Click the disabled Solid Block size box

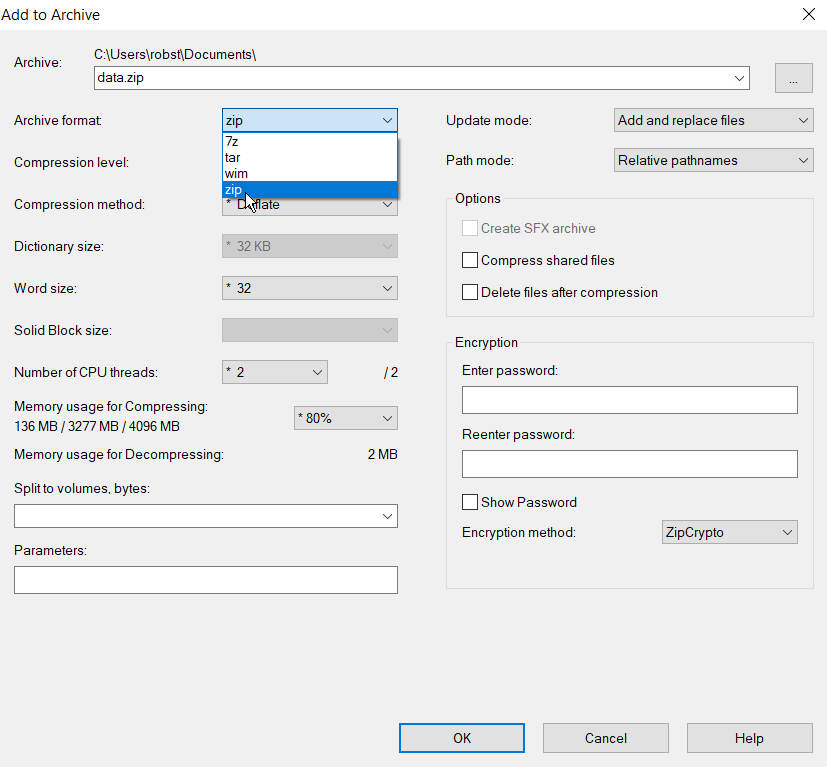point(310,330)
